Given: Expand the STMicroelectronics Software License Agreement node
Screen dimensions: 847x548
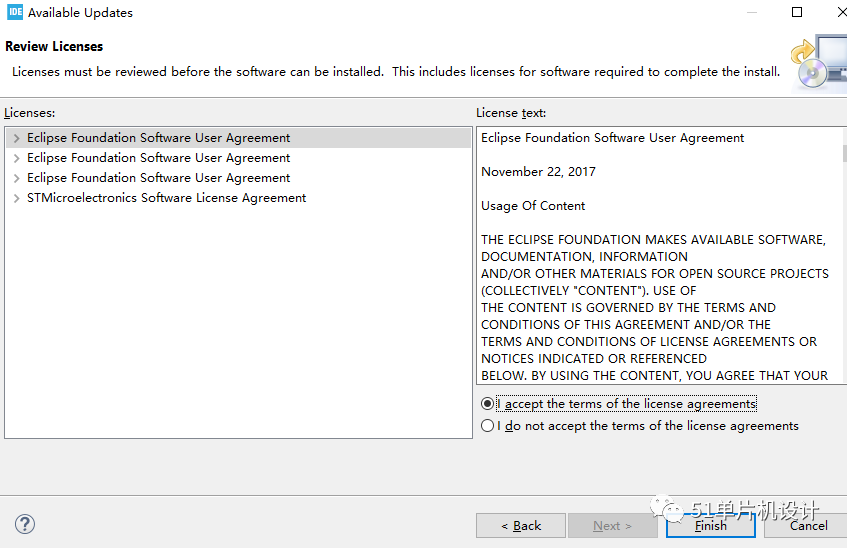Looking at the screenshot, I should pyautogui.click(x=17, y=198).
